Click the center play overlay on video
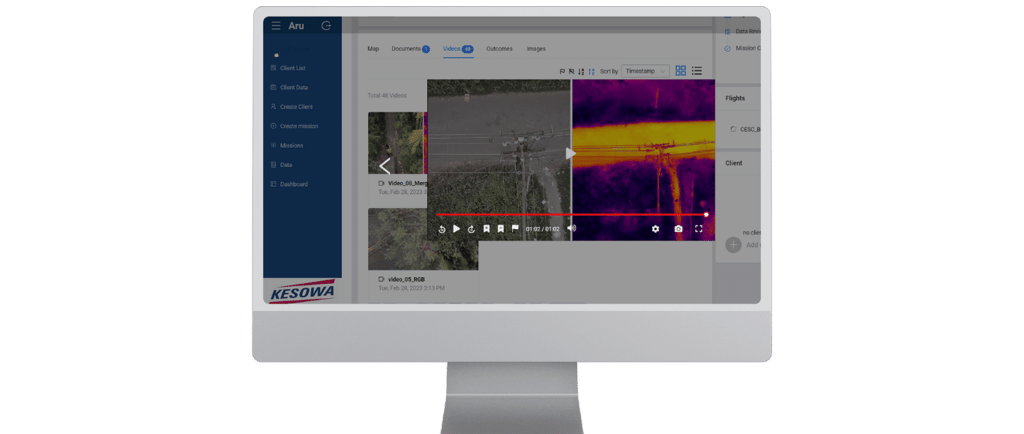Screen dimensions: 1024x434 pos(571,153)
